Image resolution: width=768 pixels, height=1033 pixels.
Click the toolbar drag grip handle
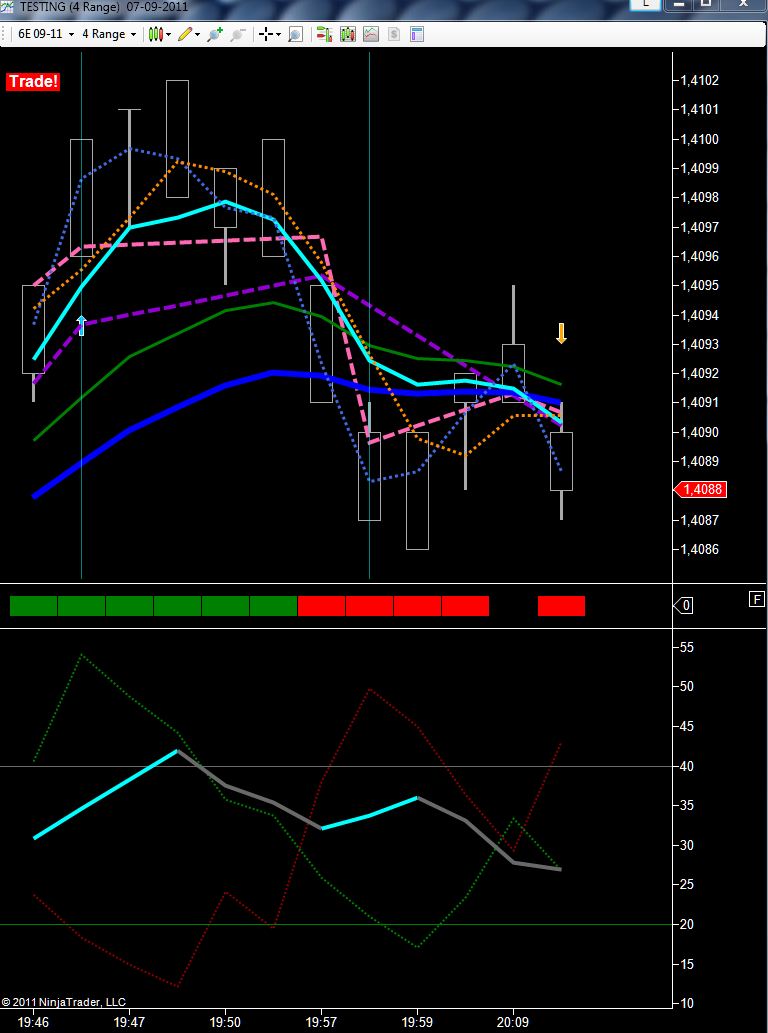(x=5, y=34)
